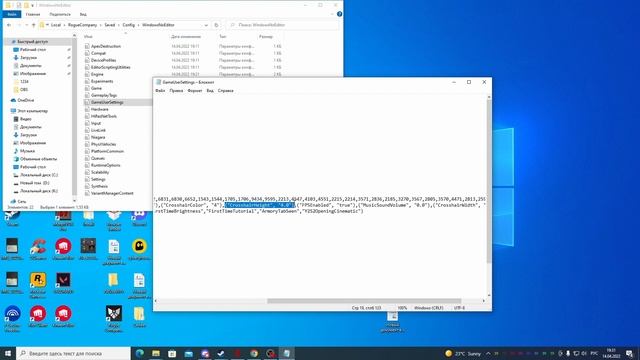Open OneDrive in the navigation pane

click(26, 100)
